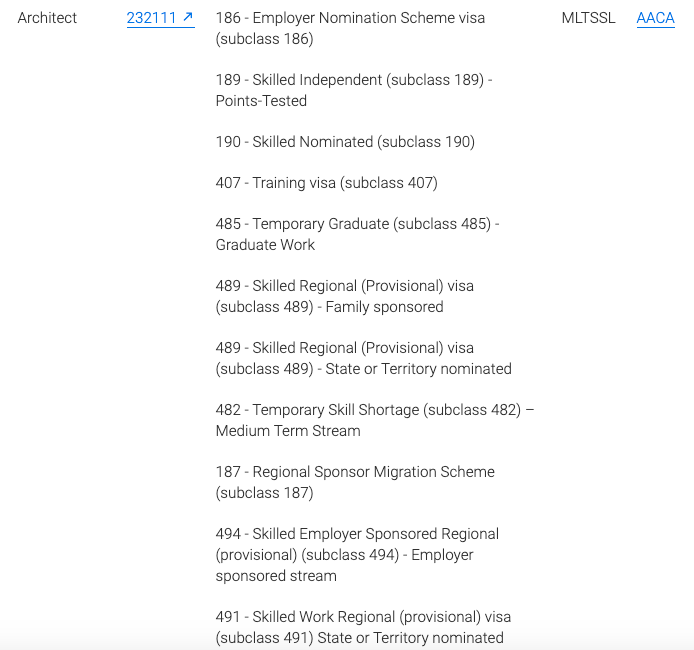Select the 186 Employer Nomination Scheme visa entry
Screen dimensions: 694x650
pyautogui.click(x=350, y=28)
